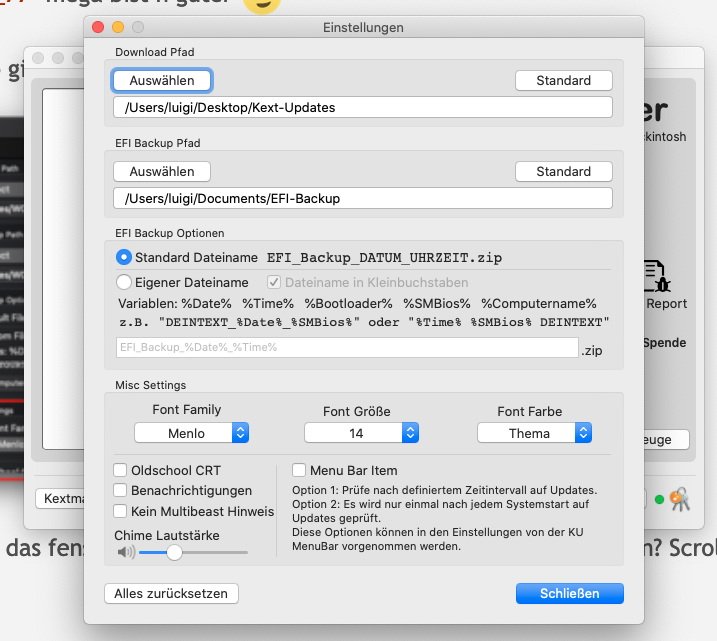The image size is (717, 641).
Task: Click the green status dot in background window
Action: click(659, 500)
